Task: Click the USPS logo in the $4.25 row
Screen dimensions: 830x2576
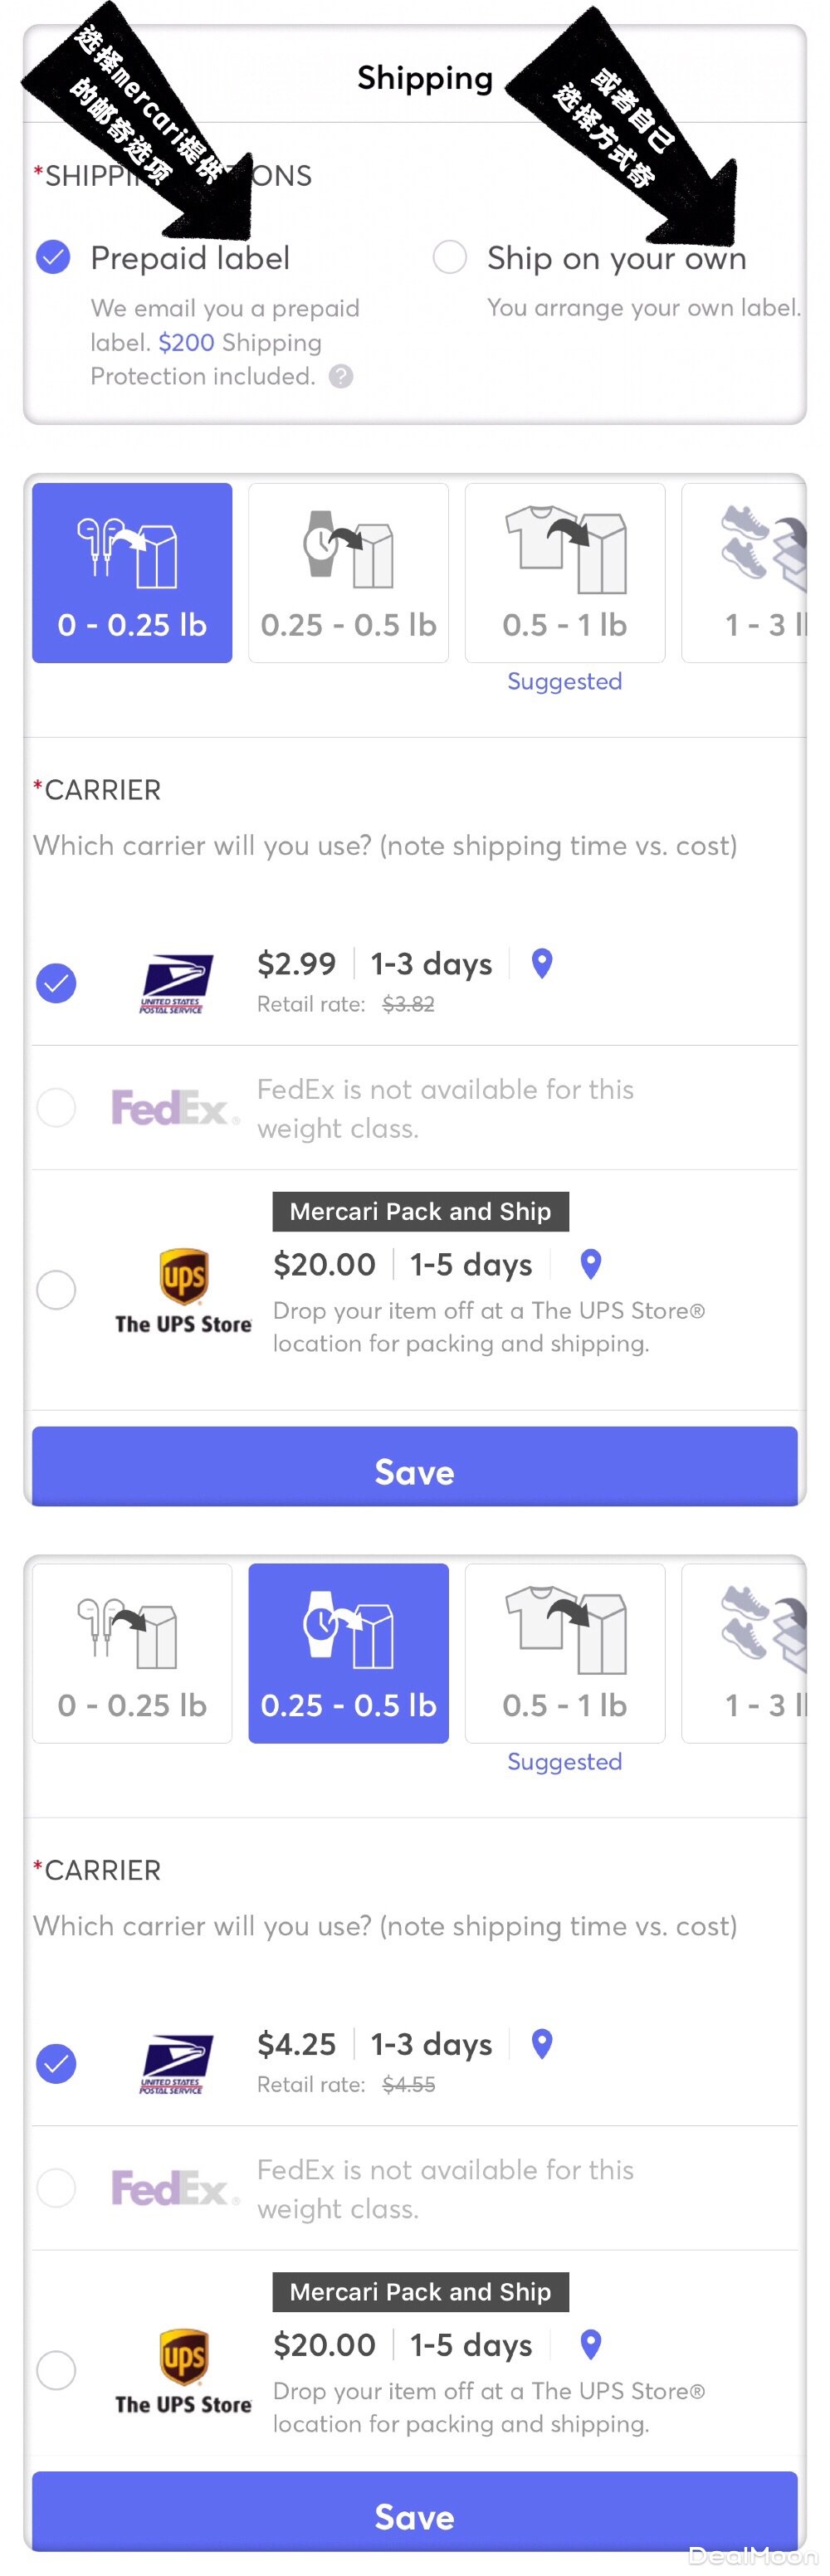Action: click(x=175, y=2064)
